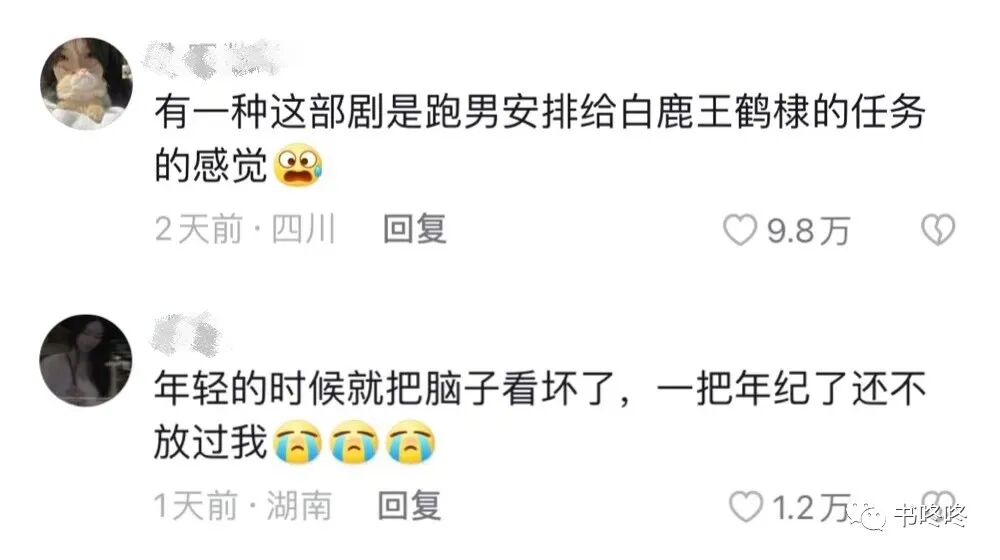Open the dark avatar of second commenter
1000x560 pixels.
(x=86, y=360)
